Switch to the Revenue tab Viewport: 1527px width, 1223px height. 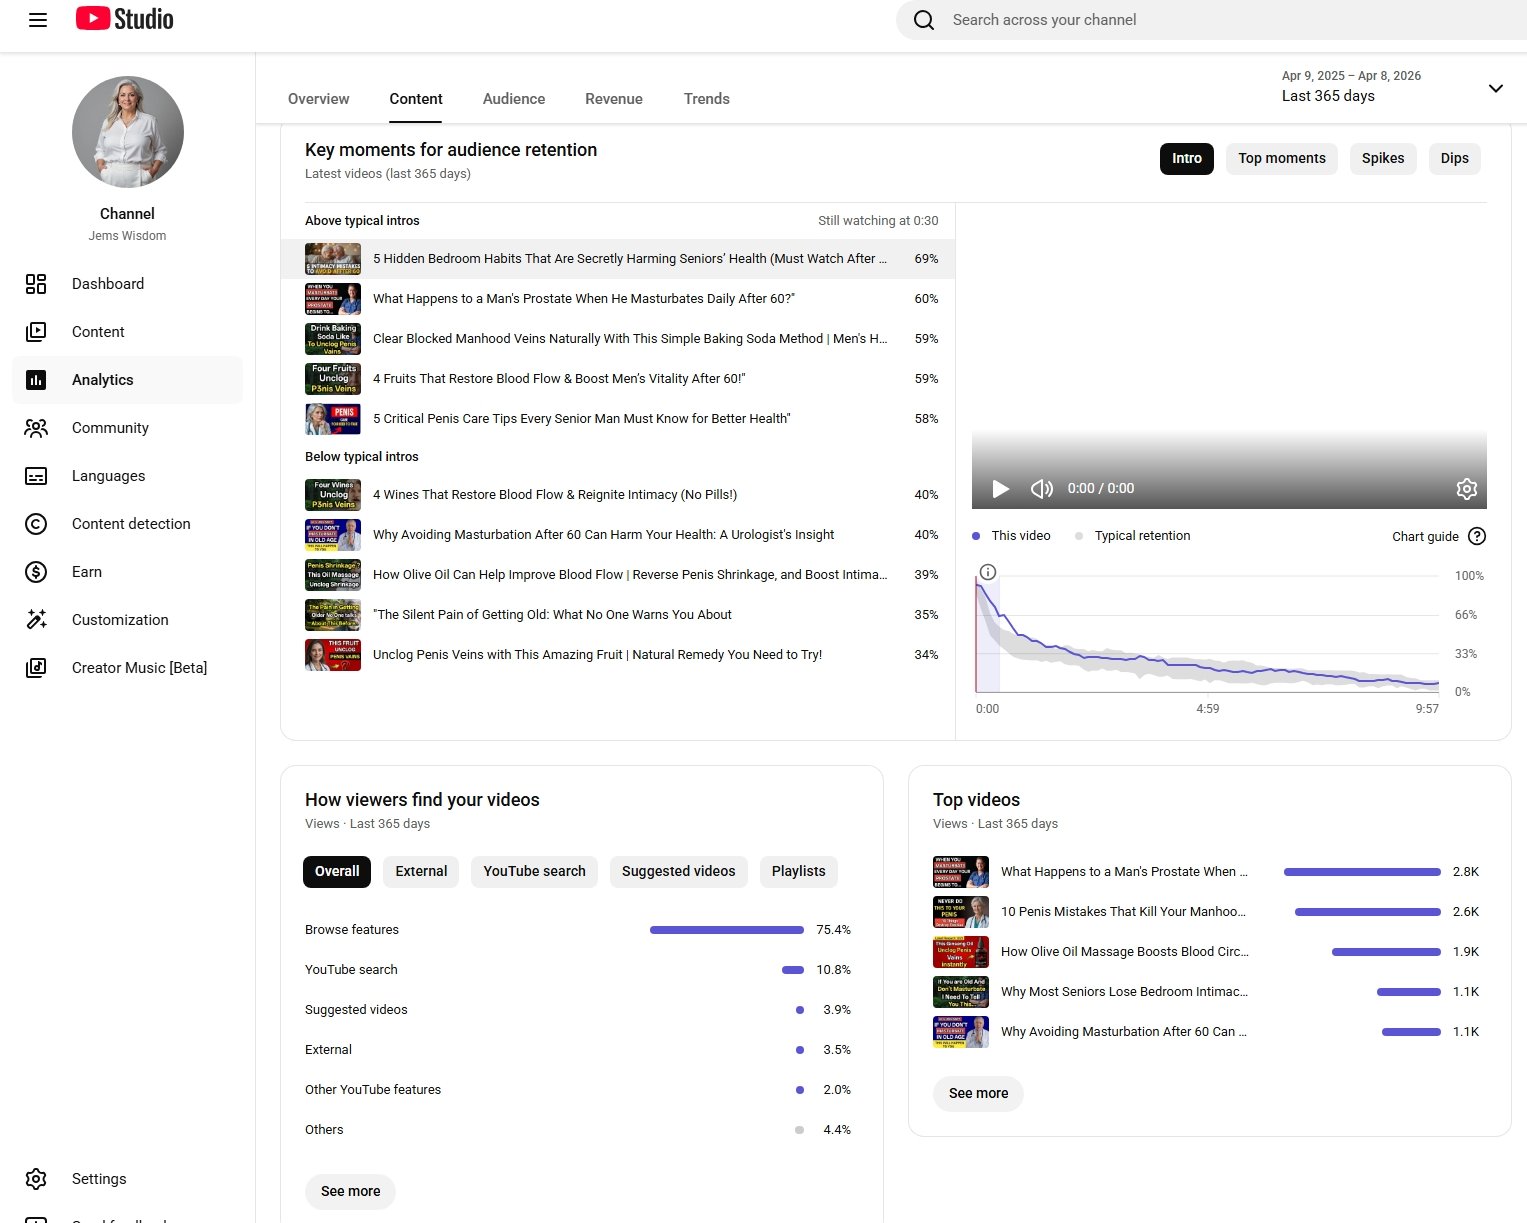pos(613,99)
